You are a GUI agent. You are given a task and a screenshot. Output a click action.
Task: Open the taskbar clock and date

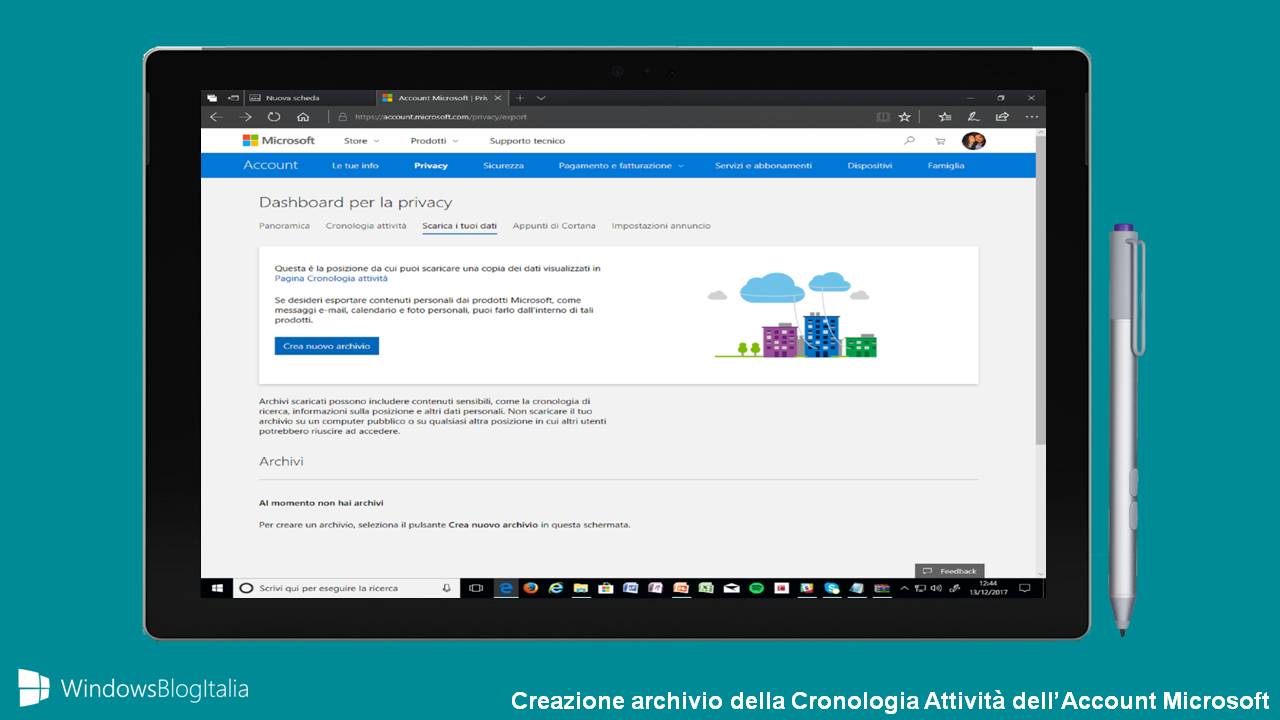coord(989,588)
